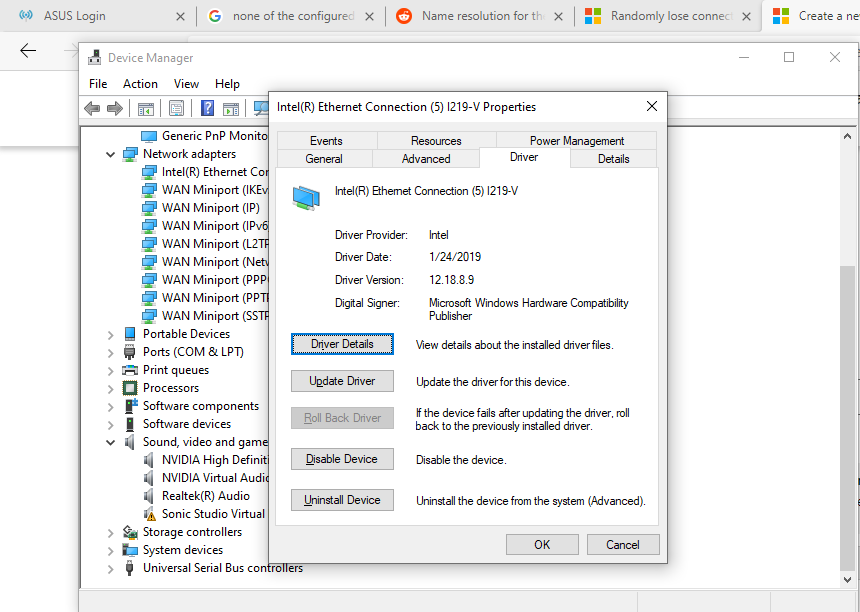860x612 pixels.
Task: Click Device Manager scrollbar up arrow
Action: point(847,136)
